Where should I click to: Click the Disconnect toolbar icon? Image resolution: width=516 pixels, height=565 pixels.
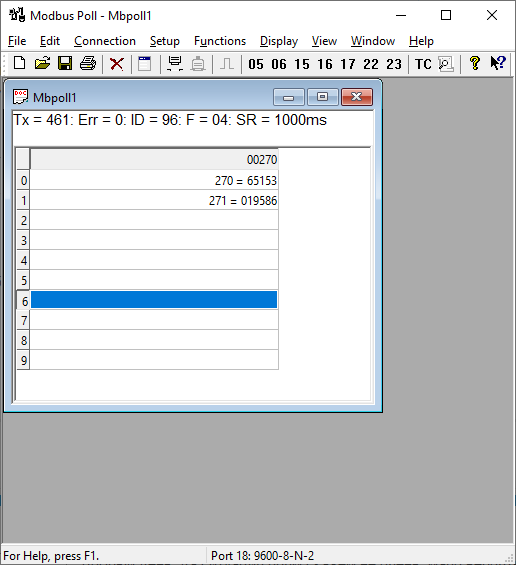(198, 64)
